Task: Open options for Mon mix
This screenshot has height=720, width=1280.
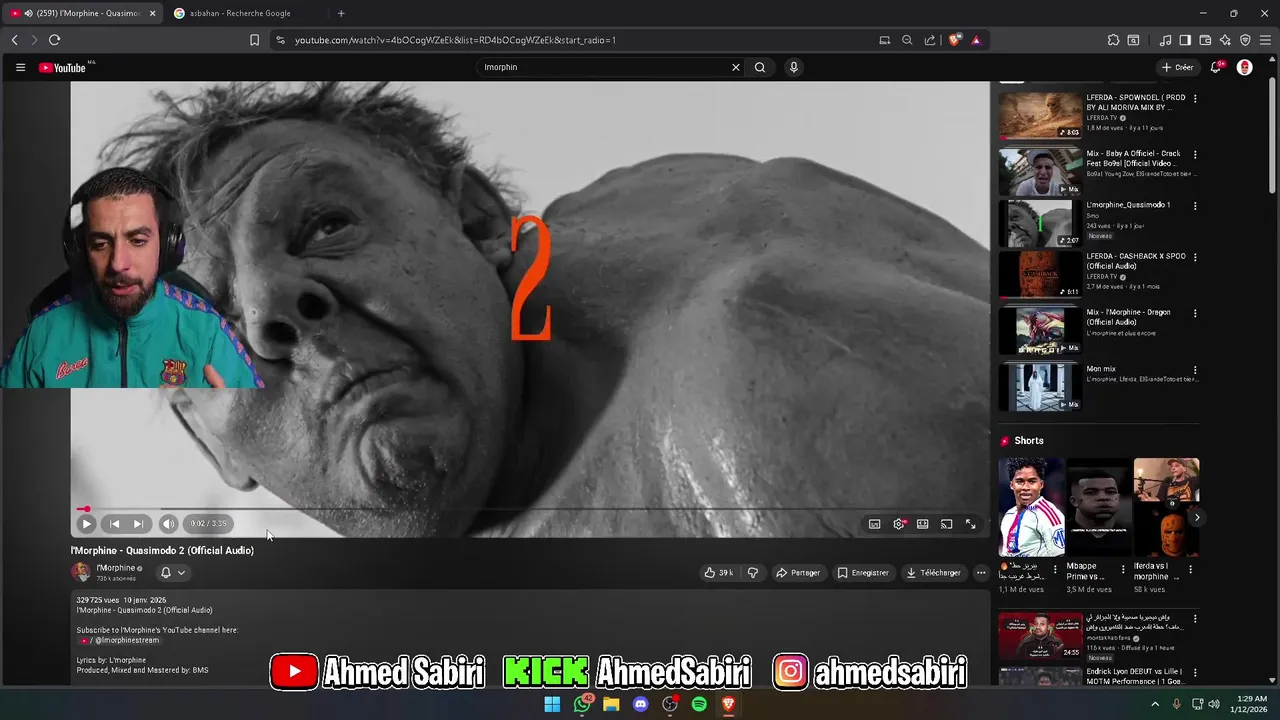Action: tap(1195, 370)
